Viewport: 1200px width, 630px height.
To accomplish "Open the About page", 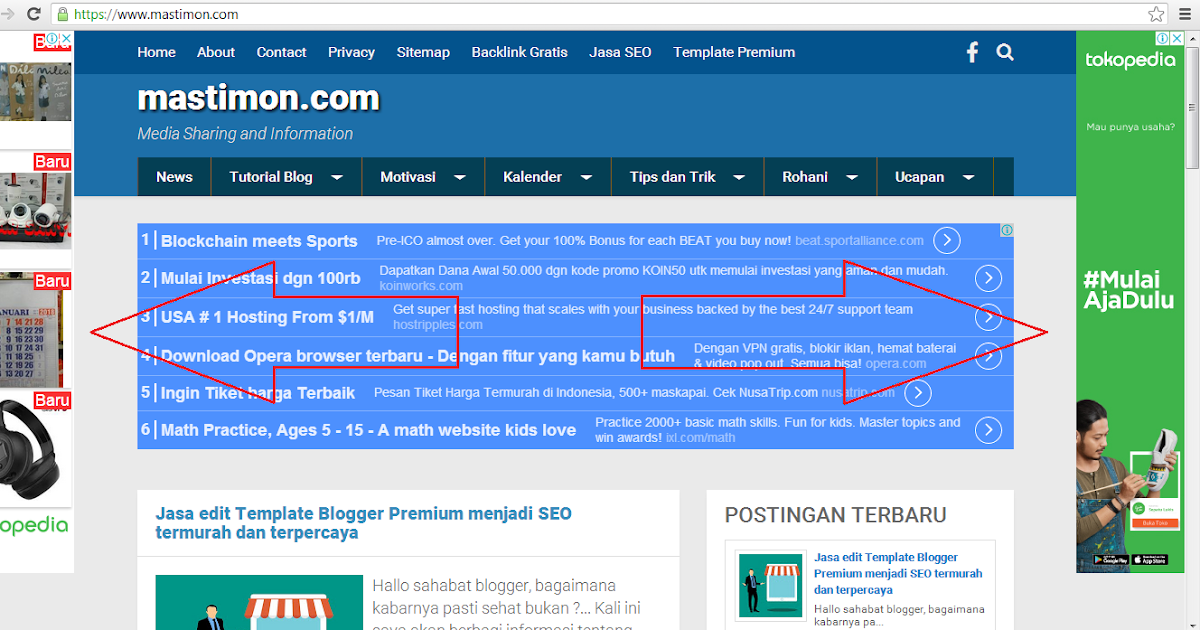I will 216,52.
